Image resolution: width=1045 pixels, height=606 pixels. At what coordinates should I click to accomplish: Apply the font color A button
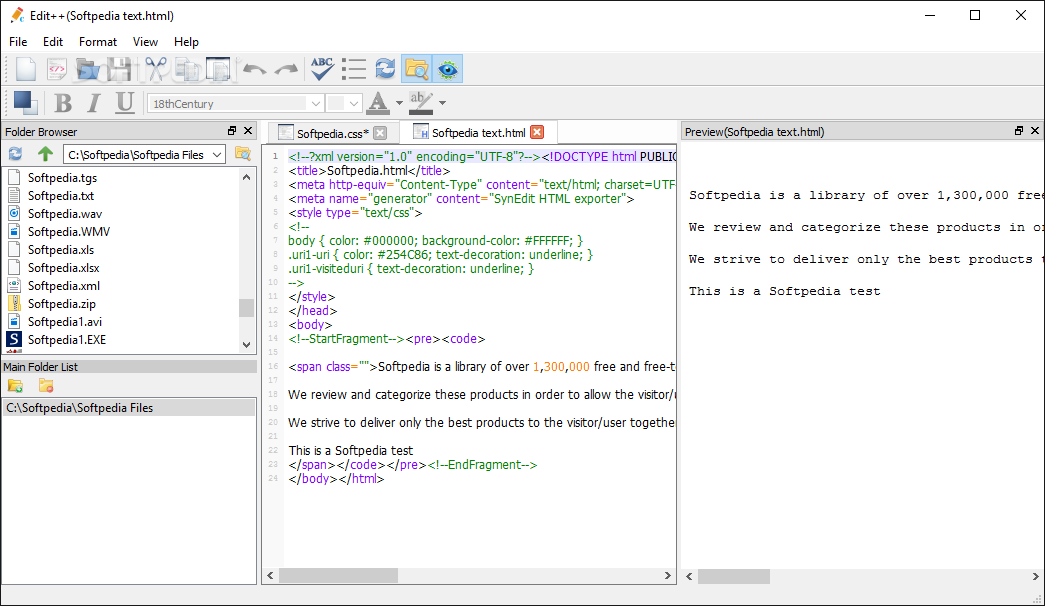pos(379,103)
